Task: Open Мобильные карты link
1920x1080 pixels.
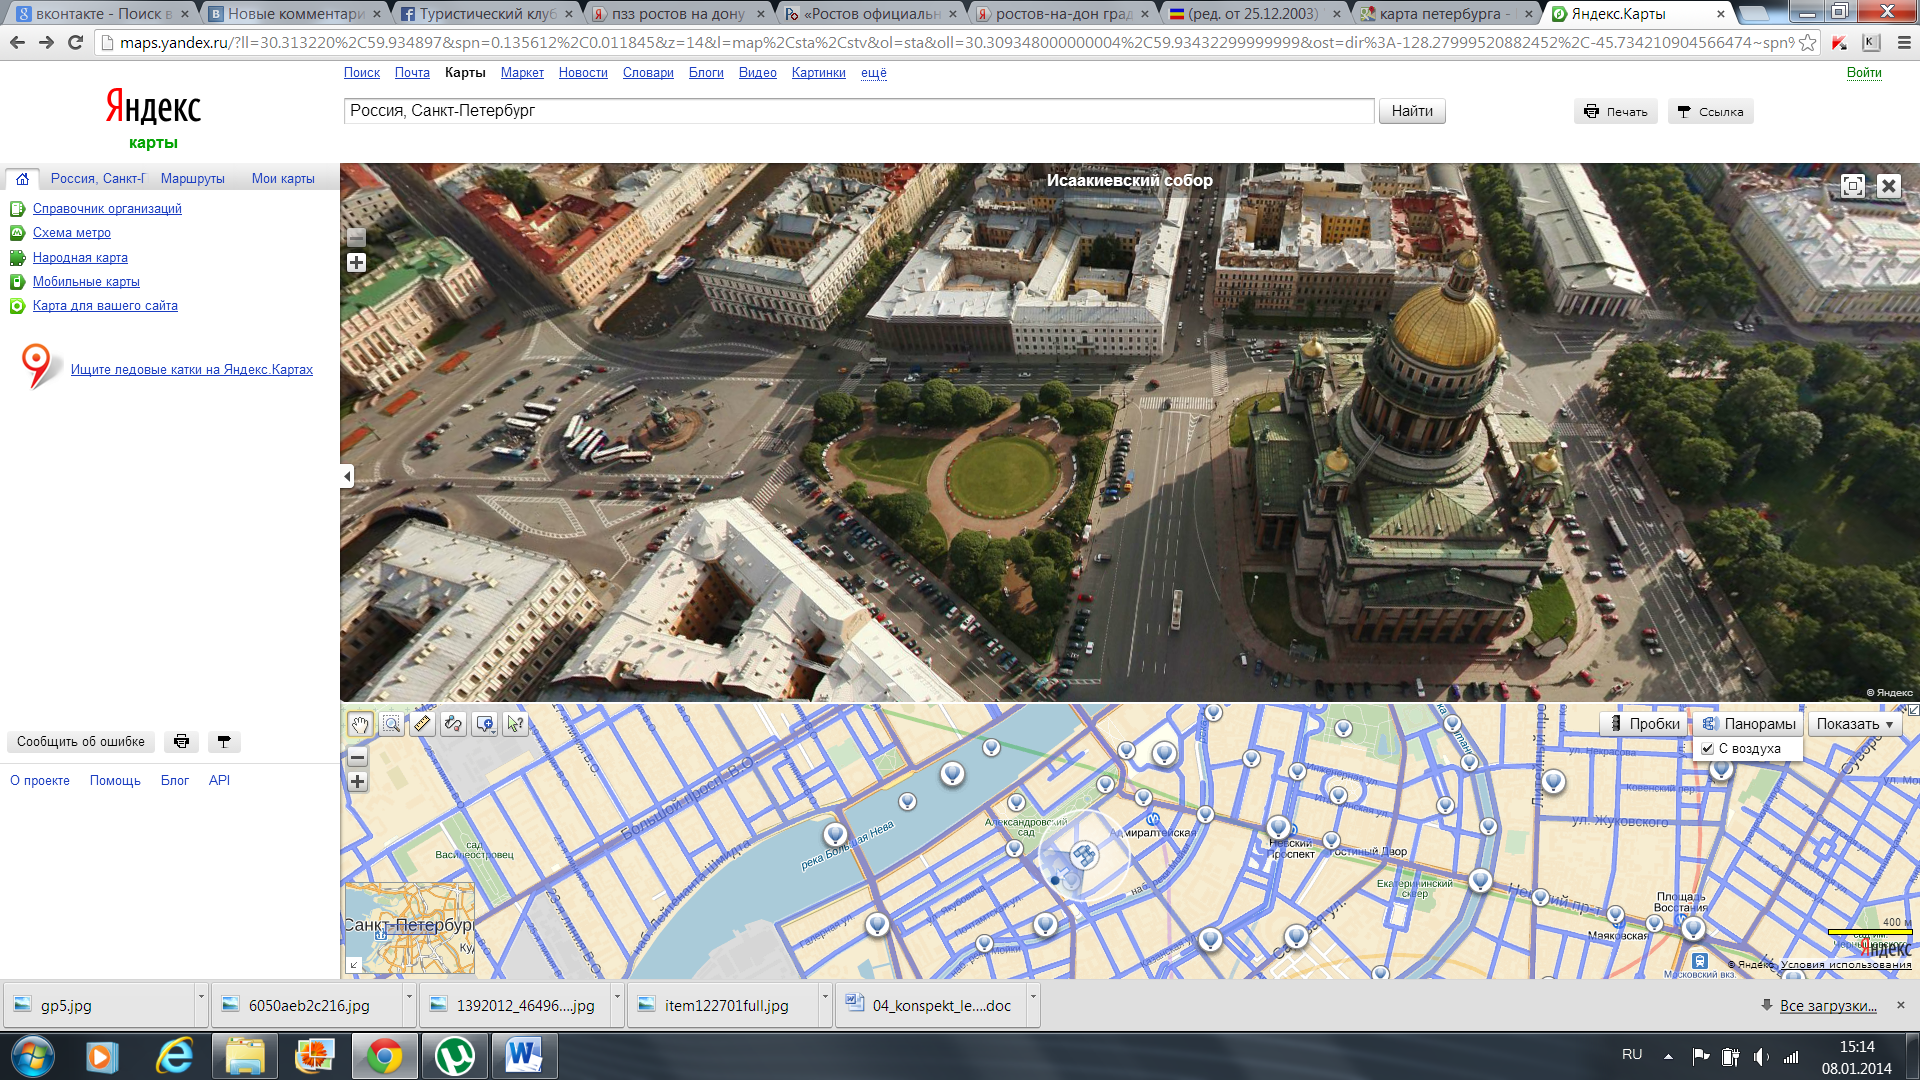Action: tap(86, 282)
